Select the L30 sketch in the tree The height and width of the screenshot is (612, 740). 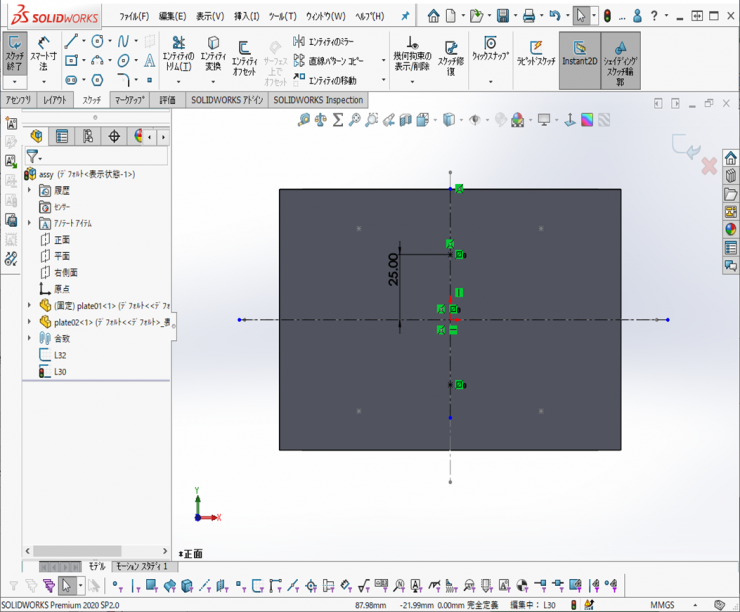pos(60,372)
